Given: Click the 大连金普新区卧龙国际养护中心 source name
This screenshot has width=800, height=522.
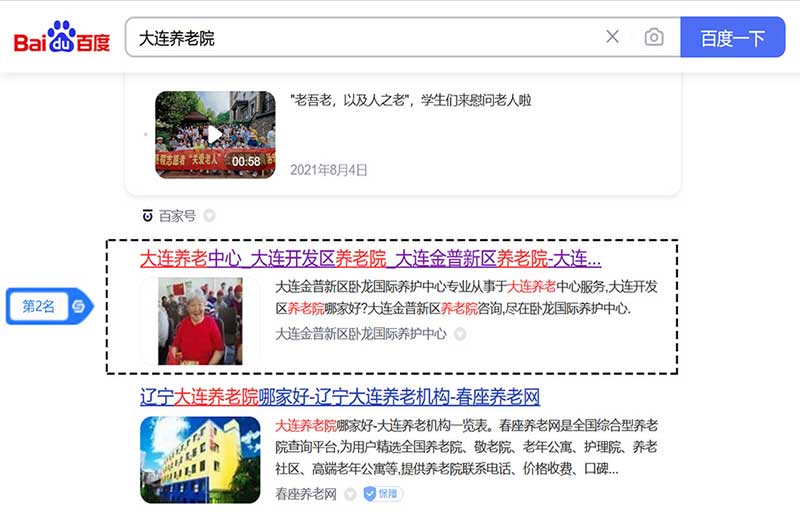Looking at the screenshot, I should 361,334.
